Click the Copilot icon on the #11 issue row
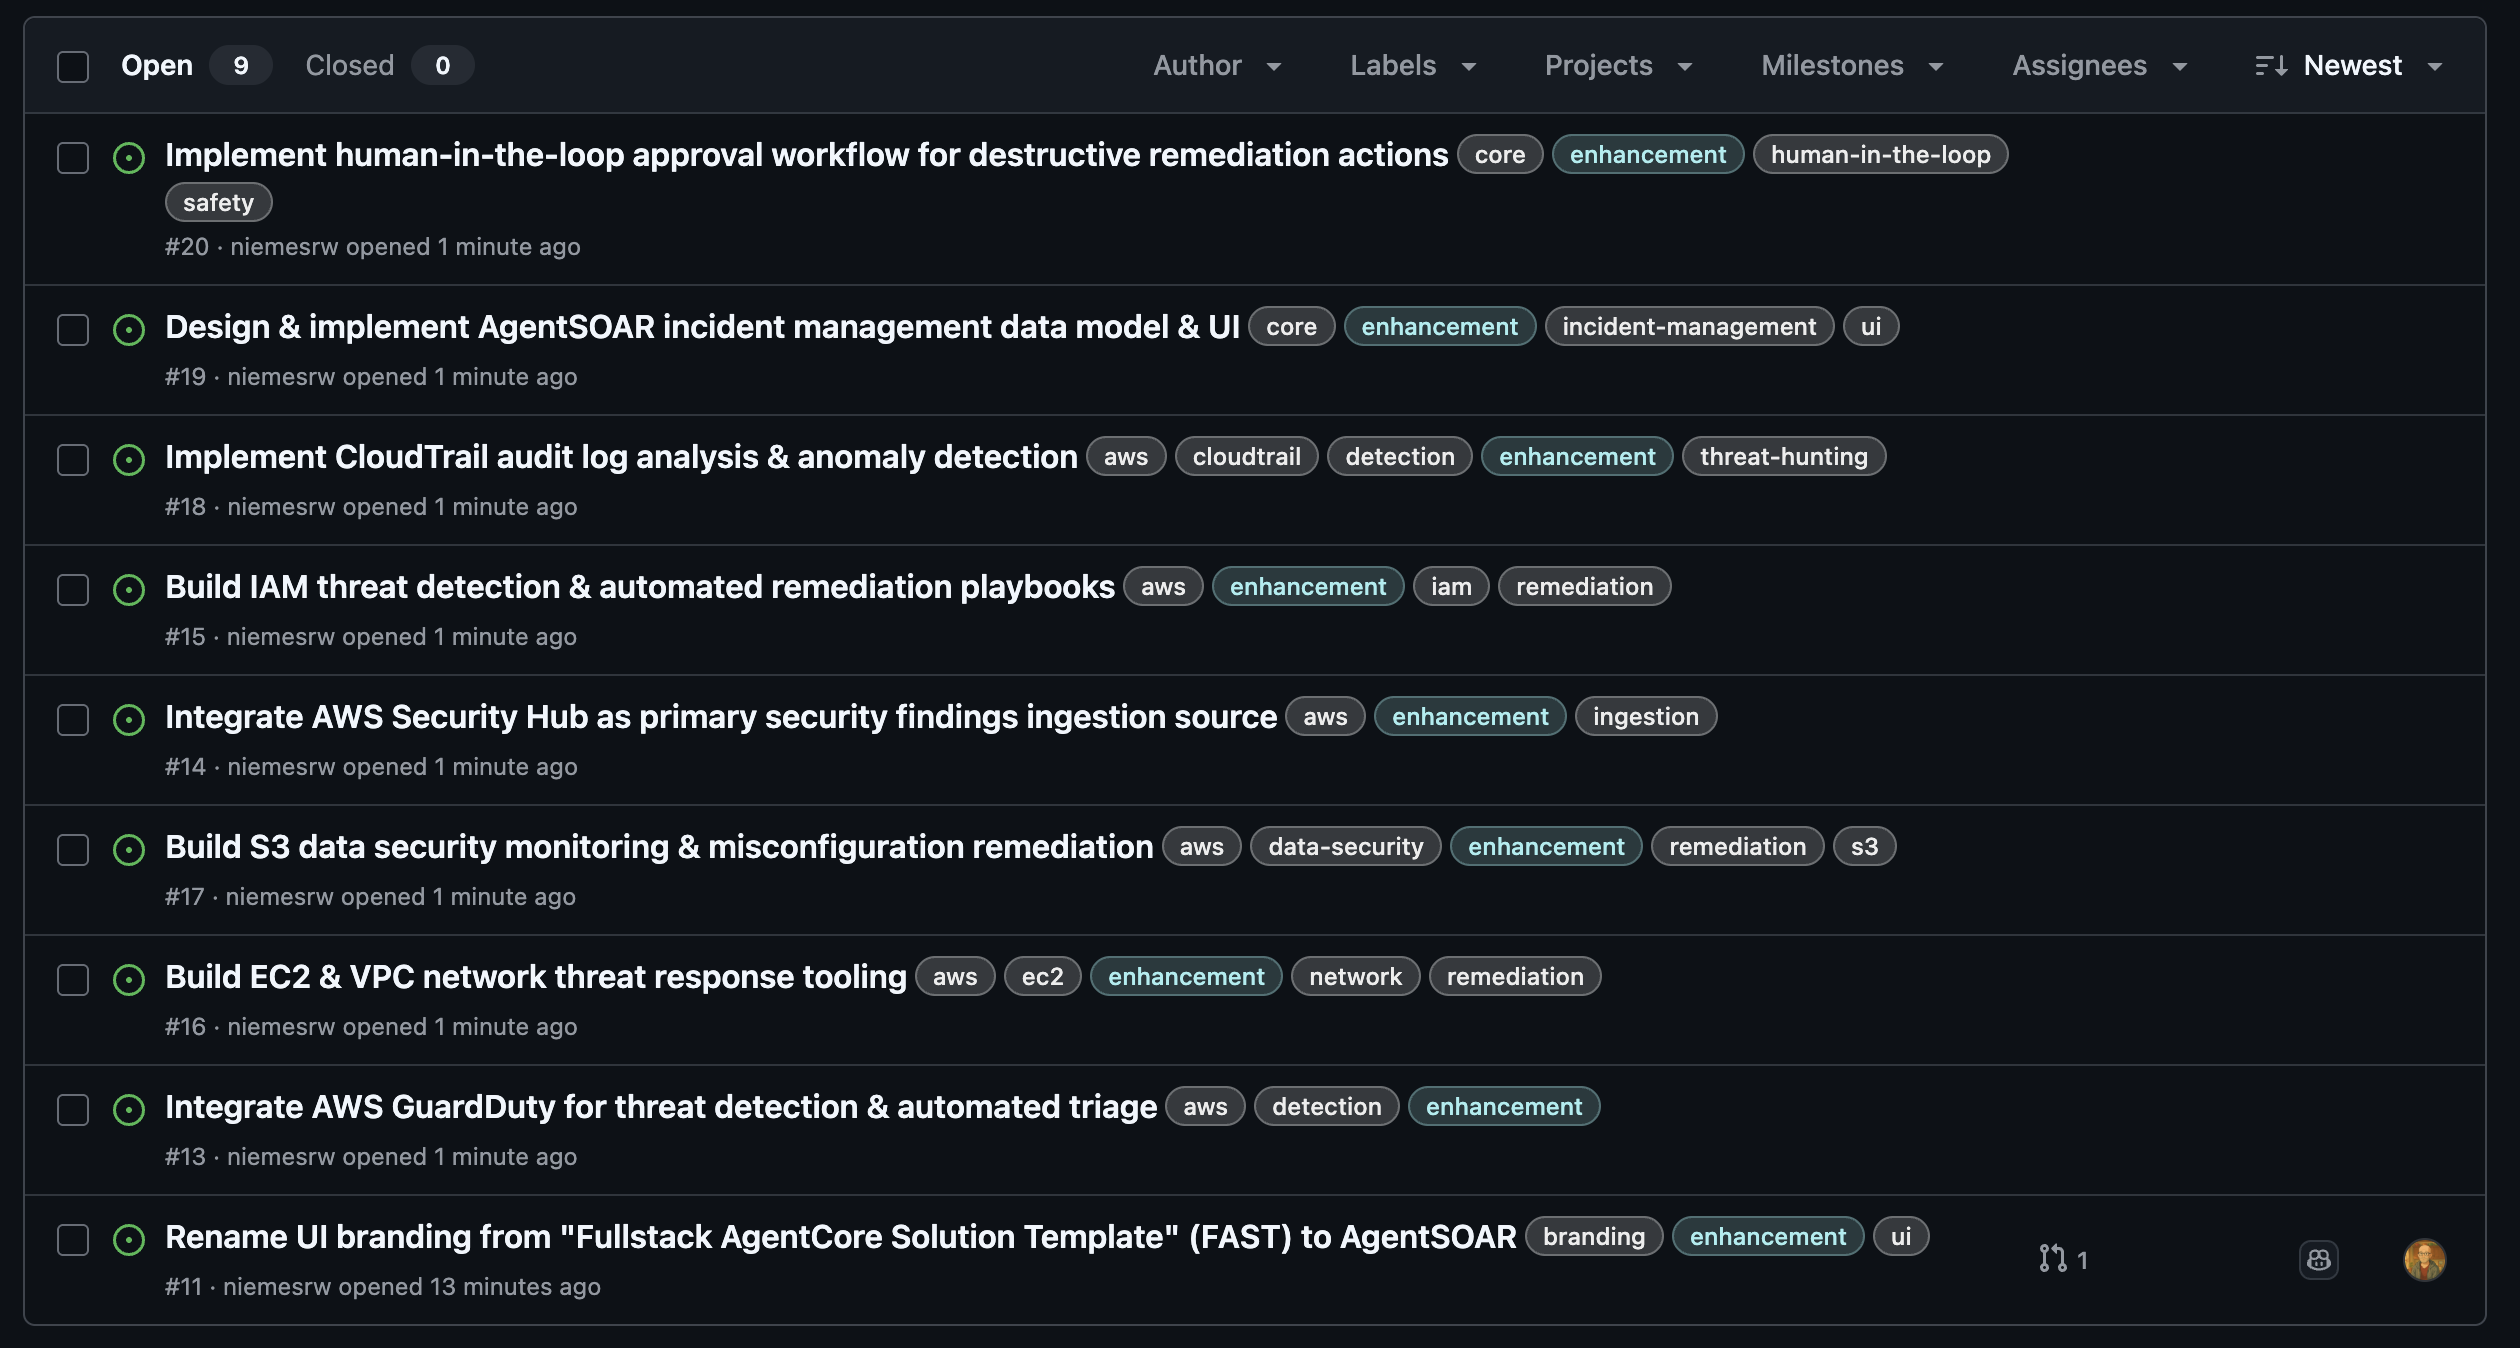The height and width of the screenshot is (1348, 2520). 2320,1260
